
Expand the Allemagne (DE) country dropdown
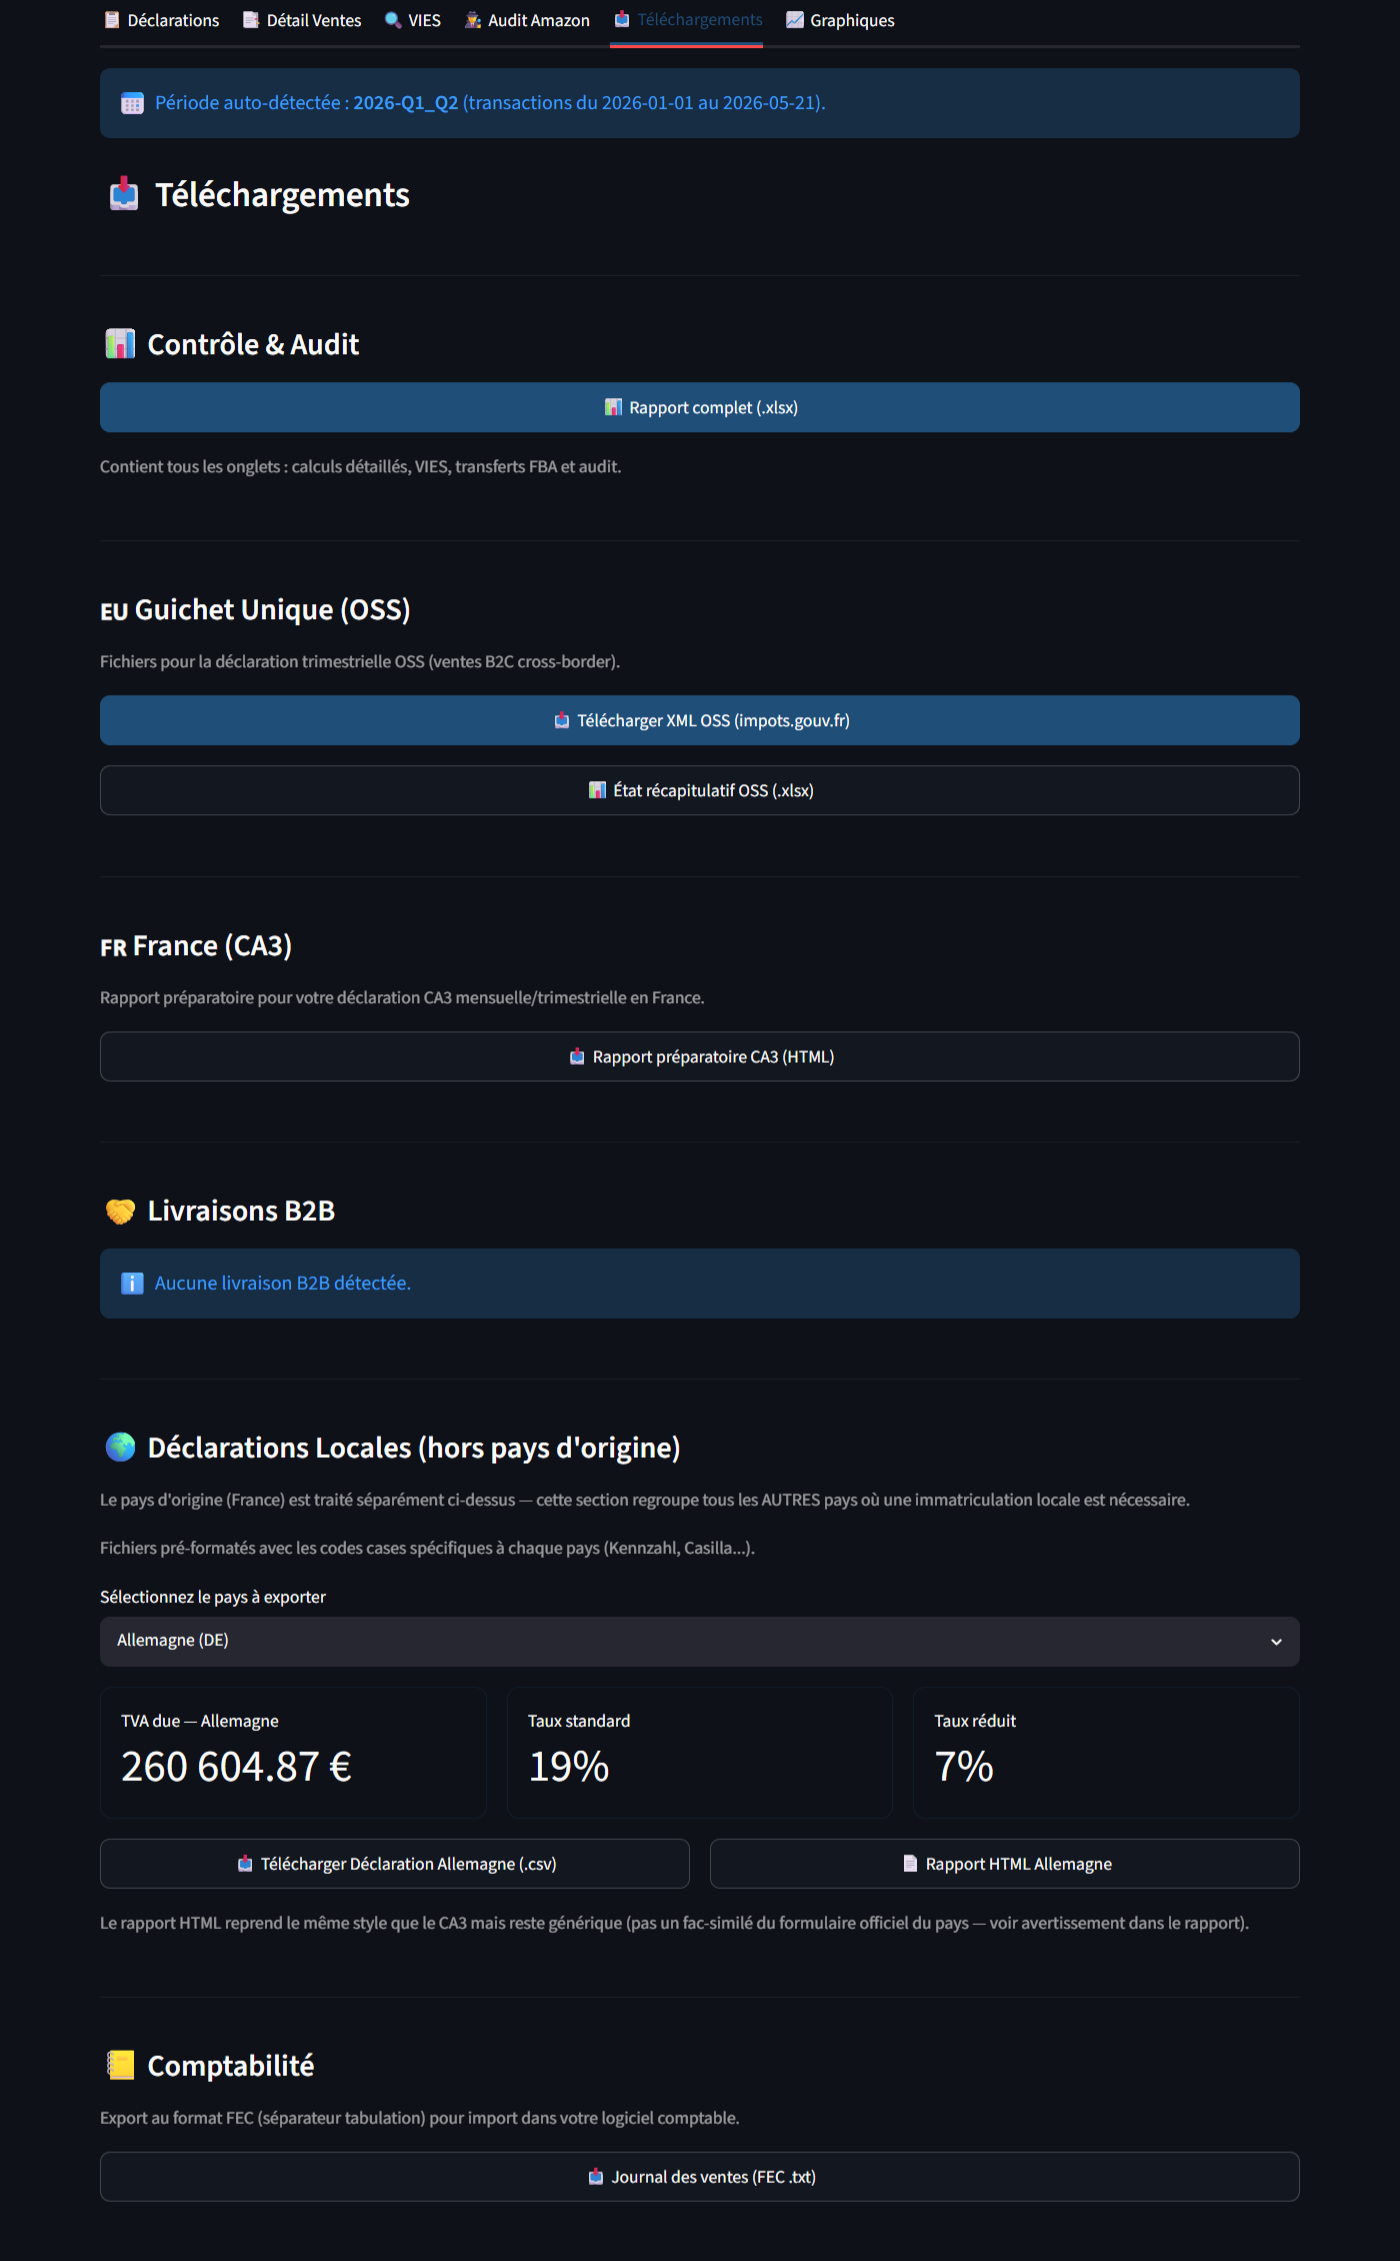pos(700,1641)
